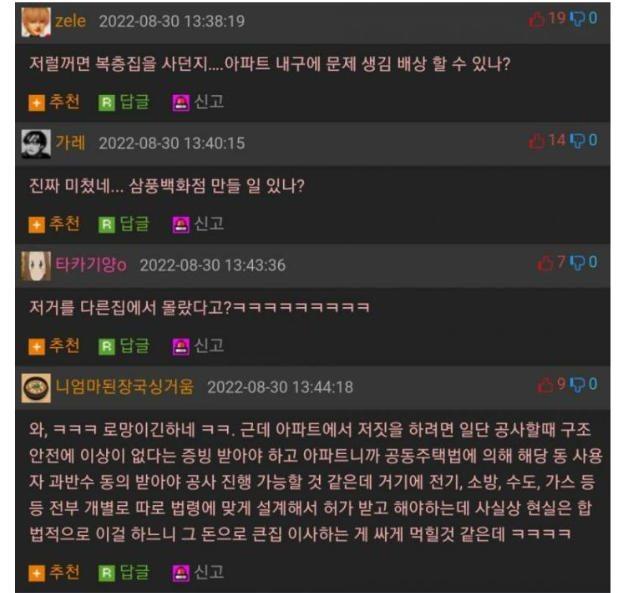The image size is (618, 593).
Task: Click thumbs-down icon on 가레's comment
Action: pos(577,141)
